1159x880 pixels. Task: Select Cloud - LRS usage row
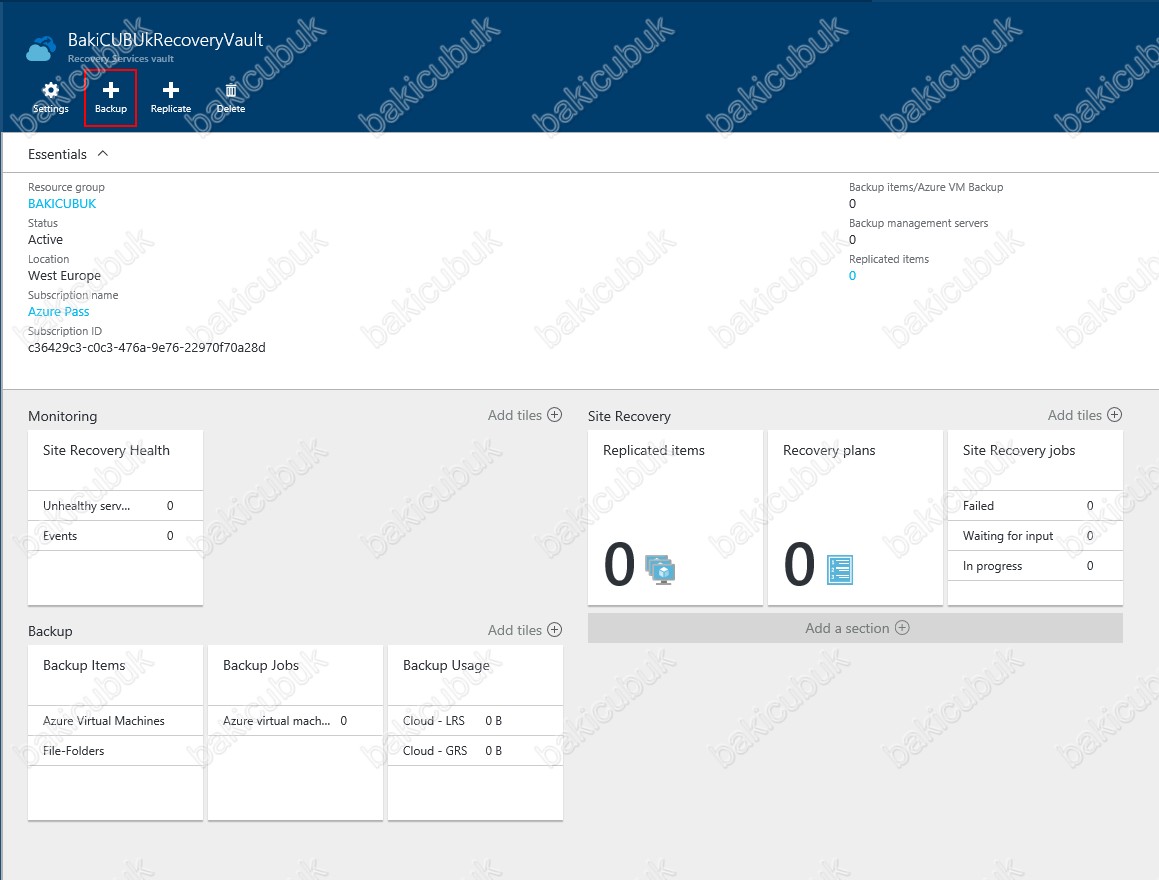coord(475,721)
